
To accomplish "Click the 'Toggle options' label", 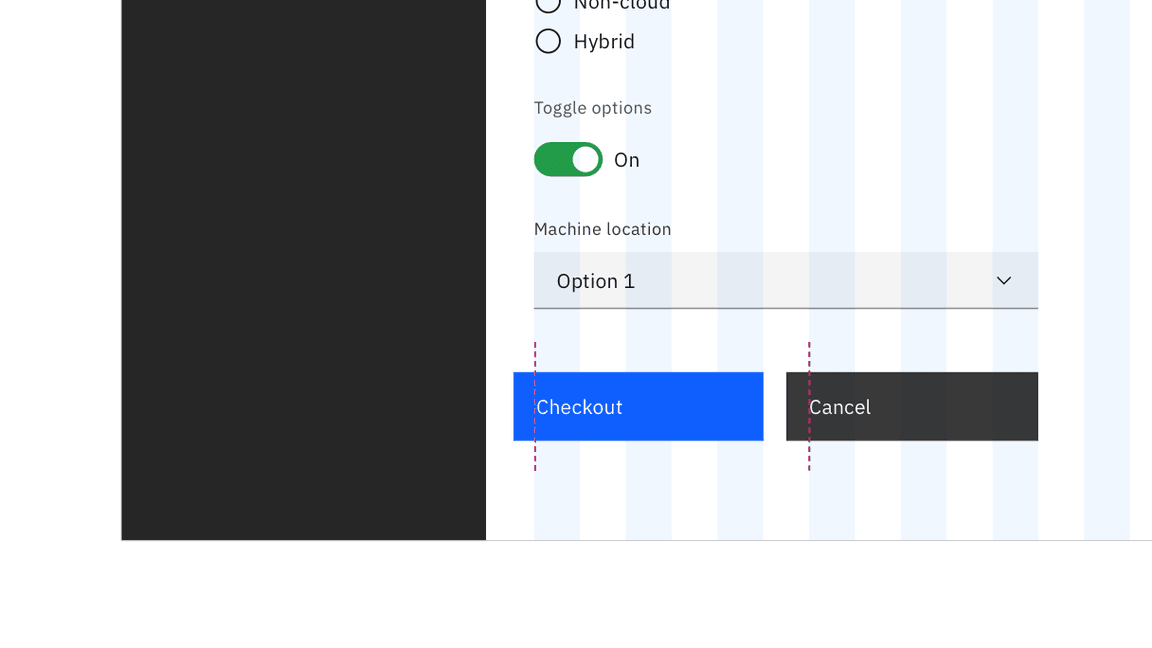I will (x=593, y=108).
